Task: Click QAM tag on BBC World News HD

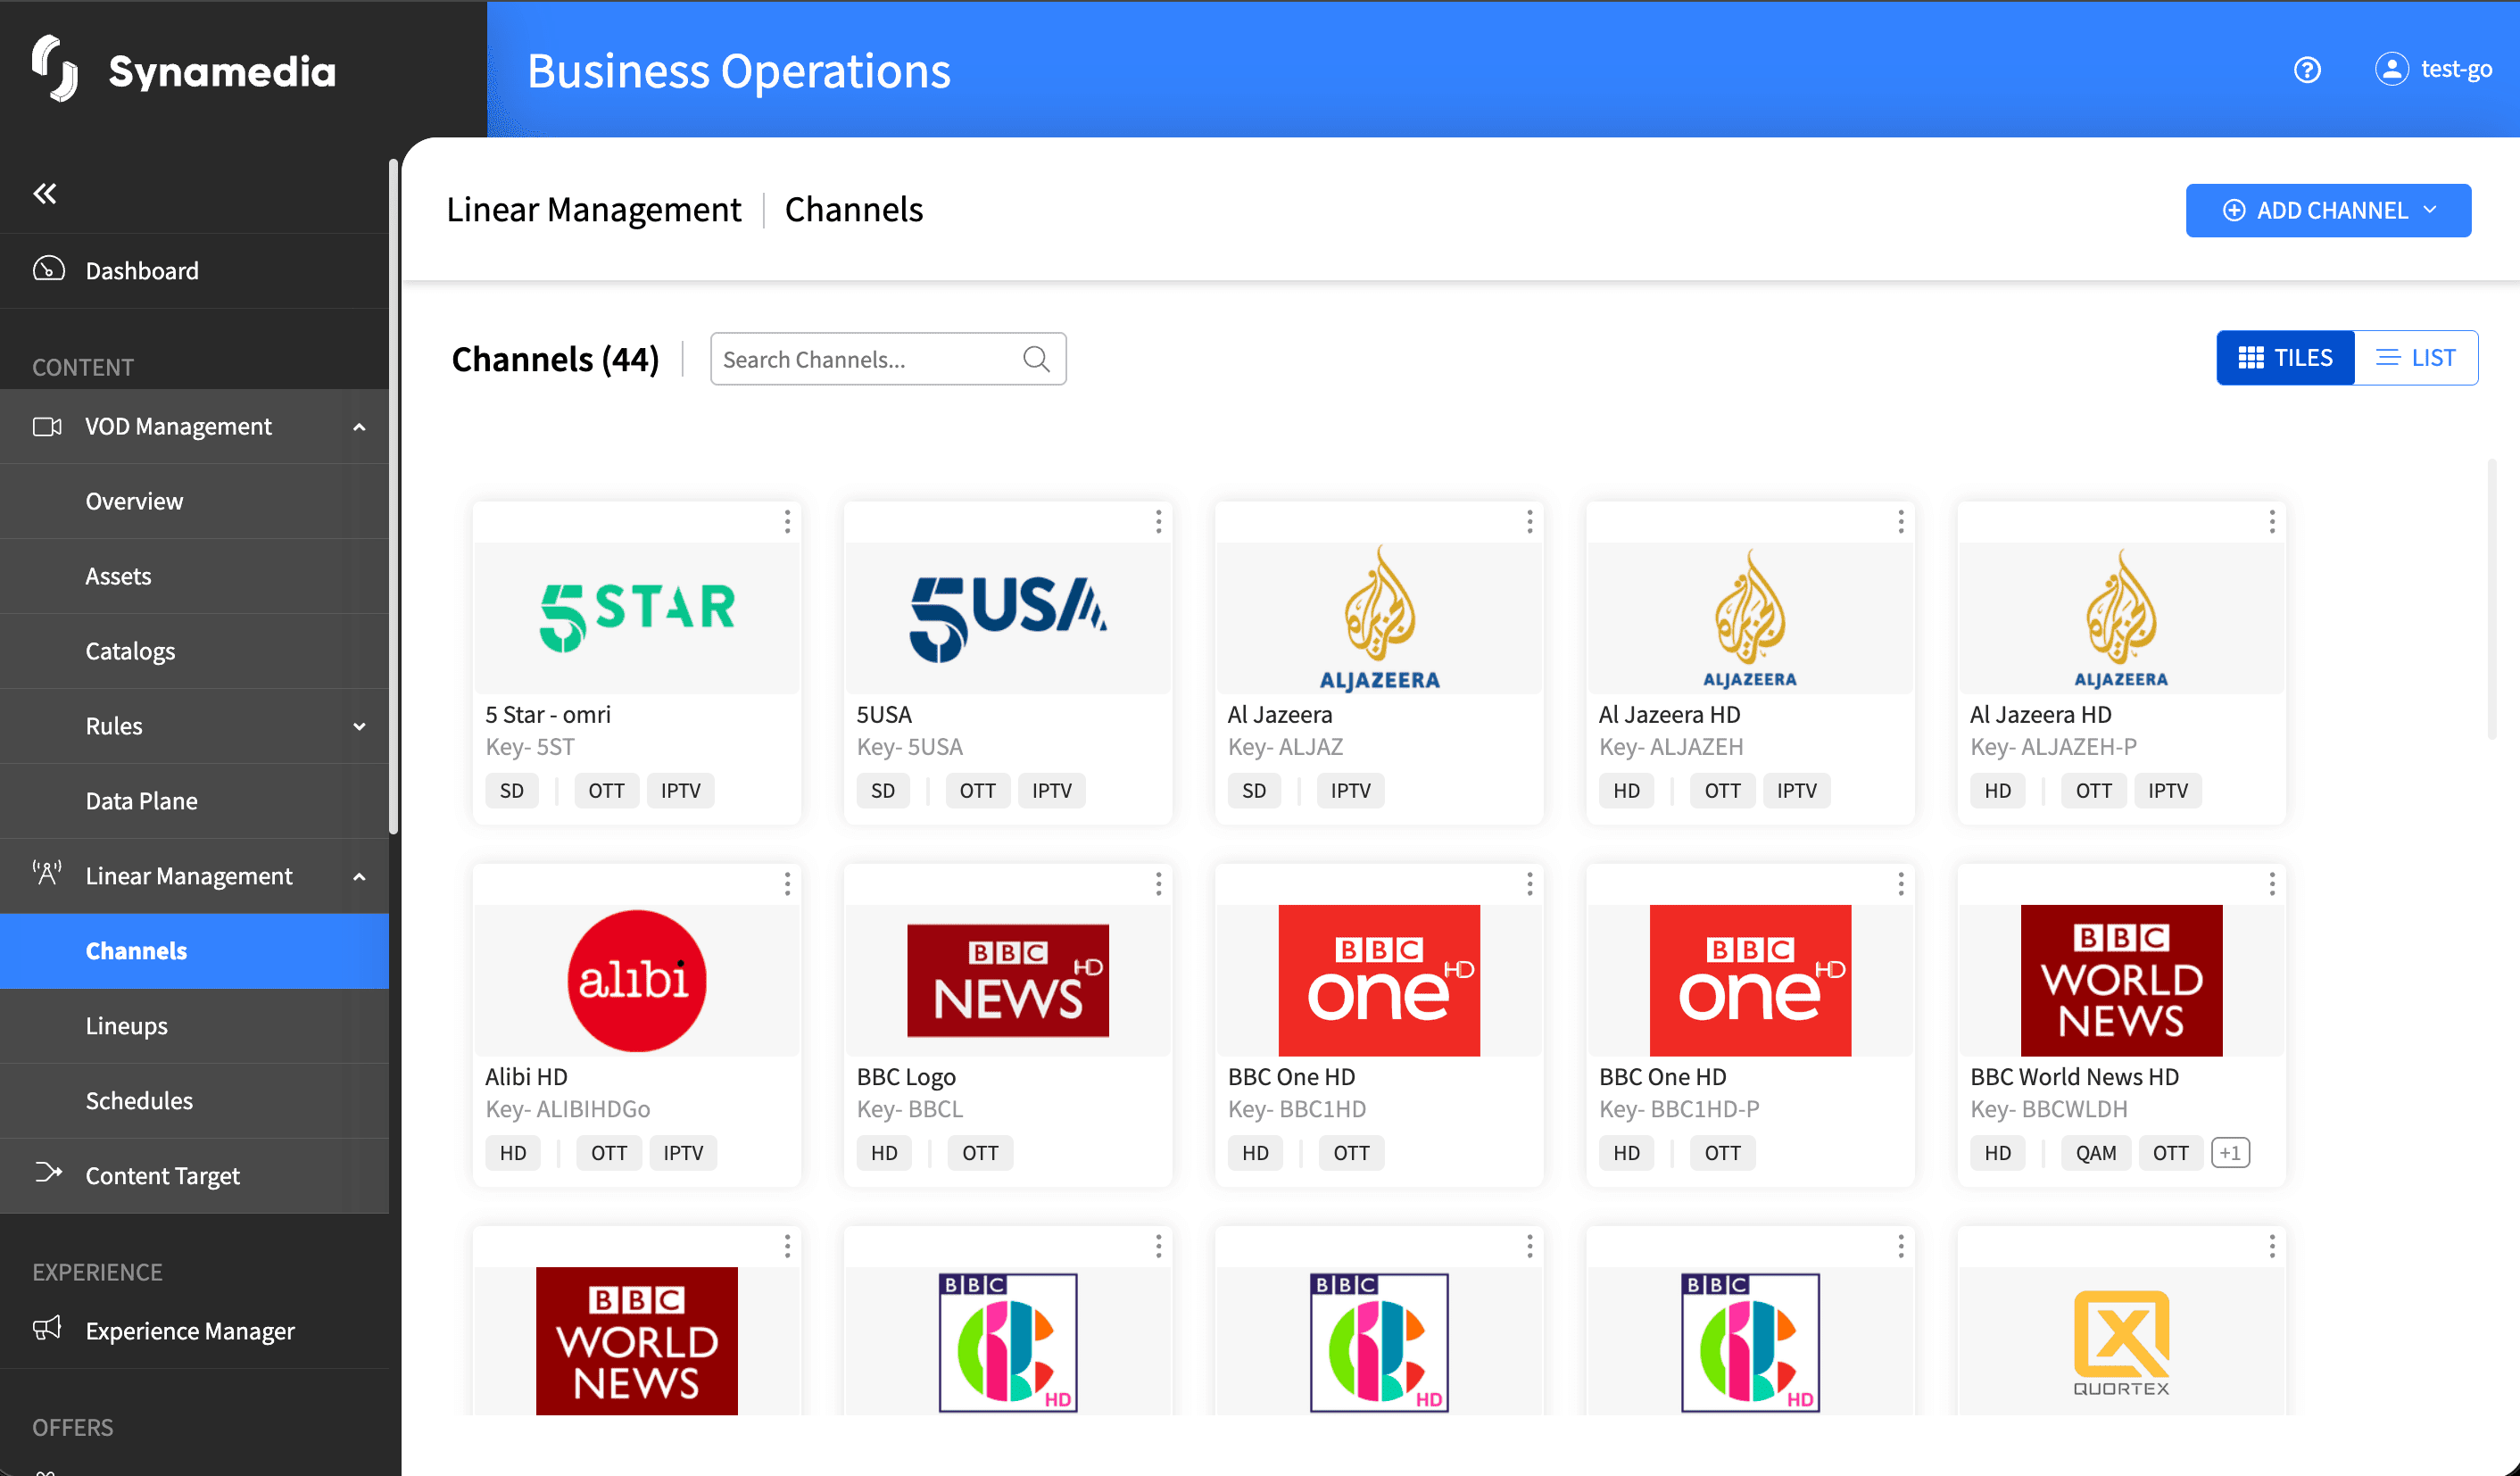Action: (x=2095, y=1153)
